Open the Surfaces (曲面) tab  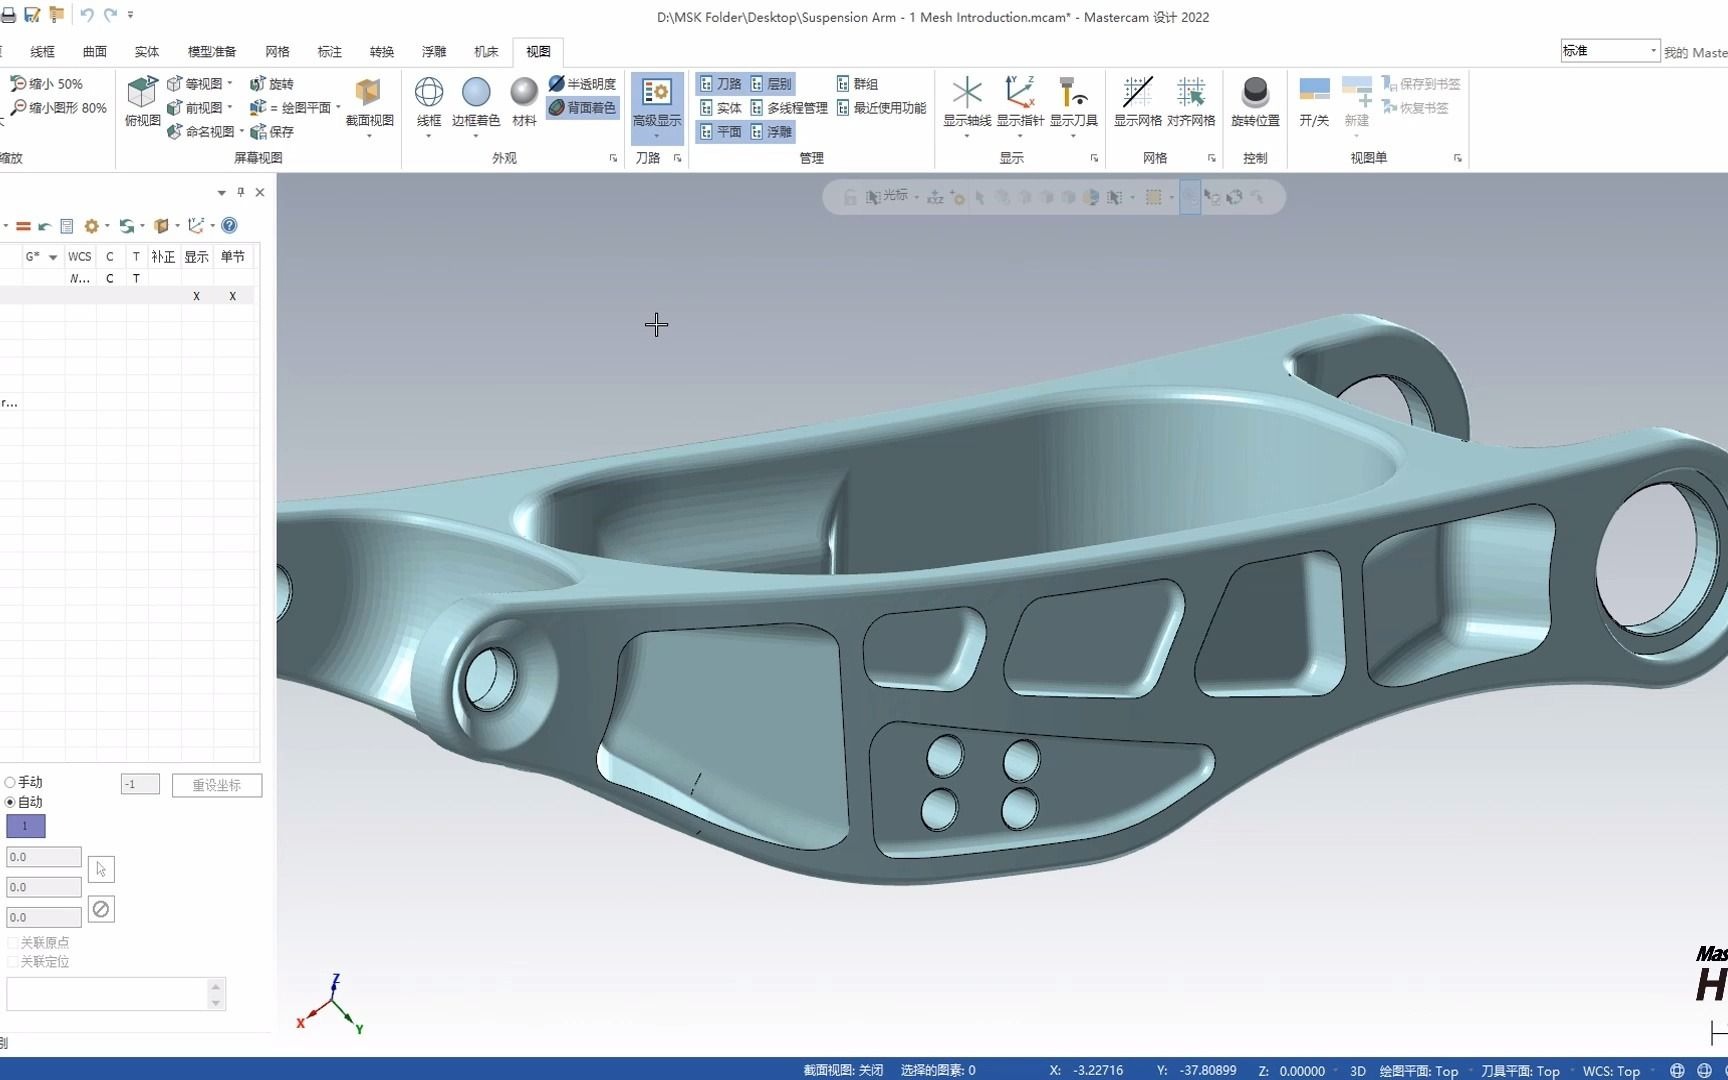[95, 51]
